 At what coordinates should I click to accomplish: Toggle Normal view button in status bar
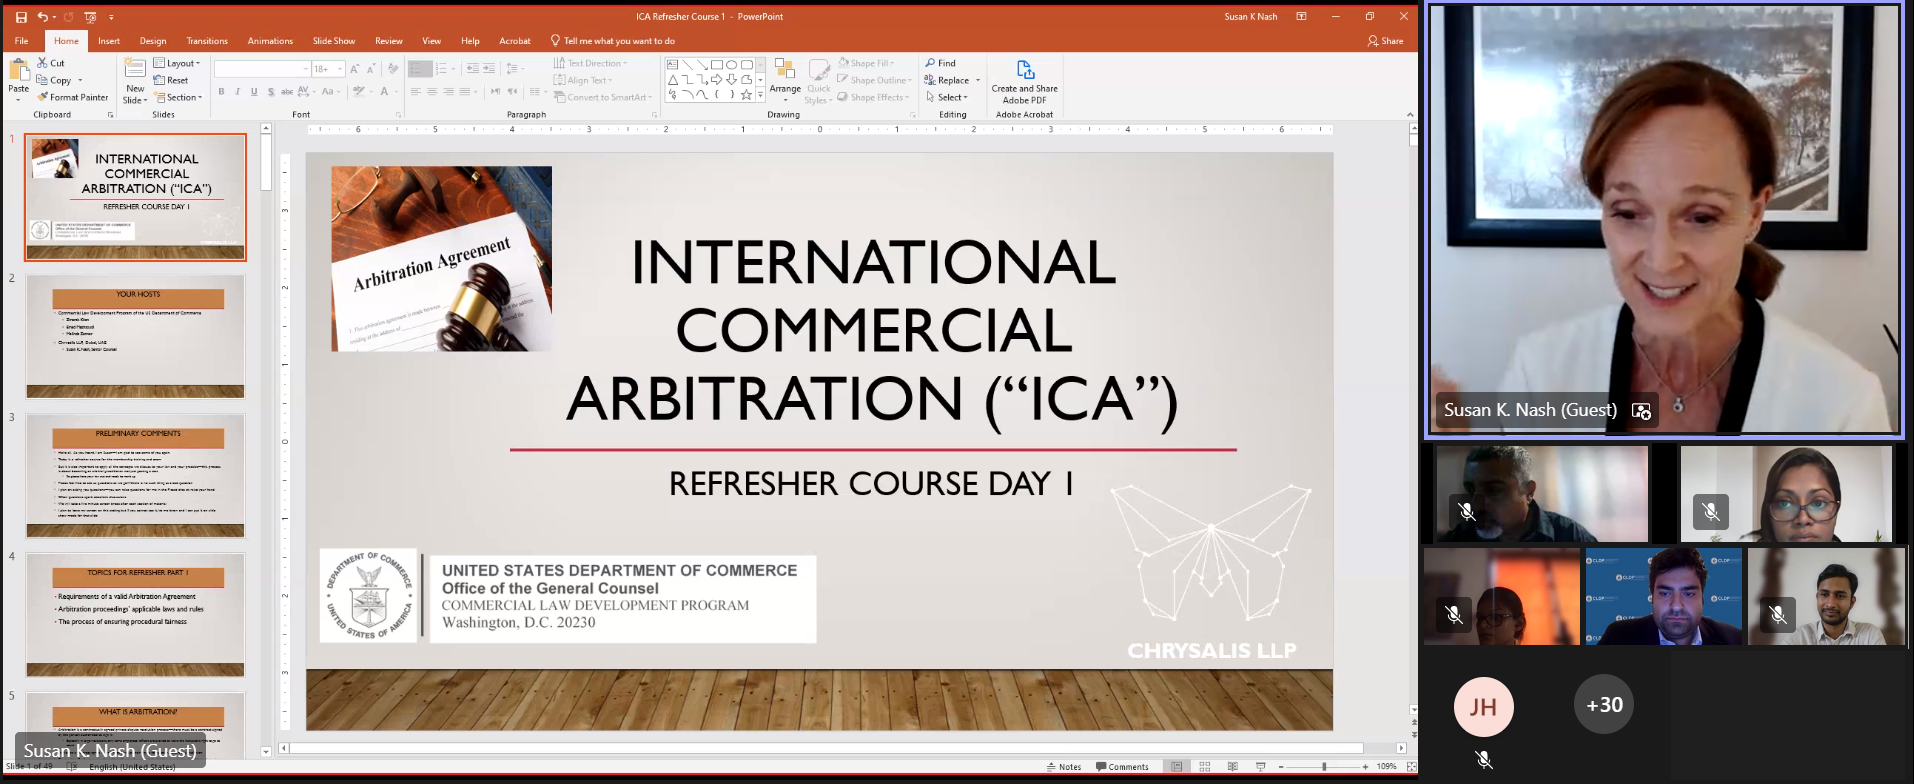[1177, 767]
